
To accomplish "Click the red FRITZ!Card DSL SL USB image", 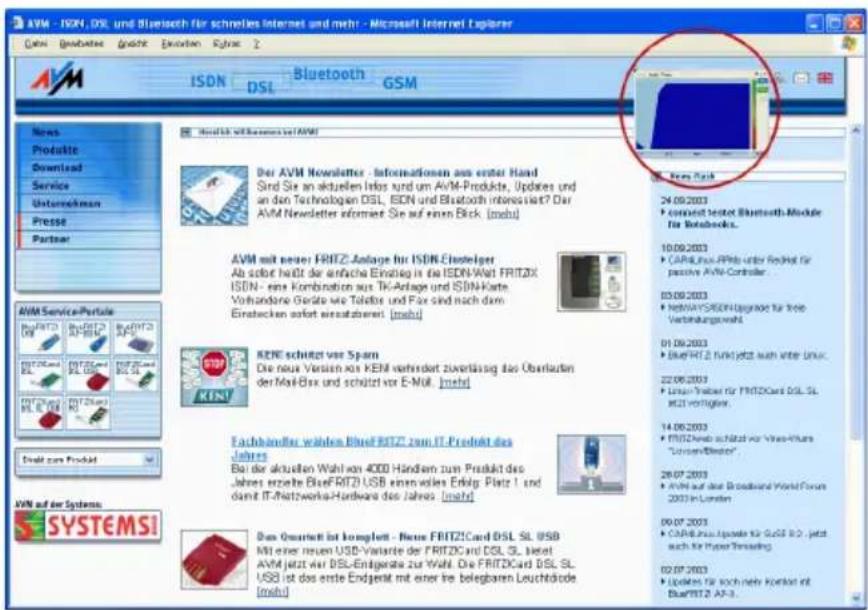I will pyautogui.click(x=214, y=560).
